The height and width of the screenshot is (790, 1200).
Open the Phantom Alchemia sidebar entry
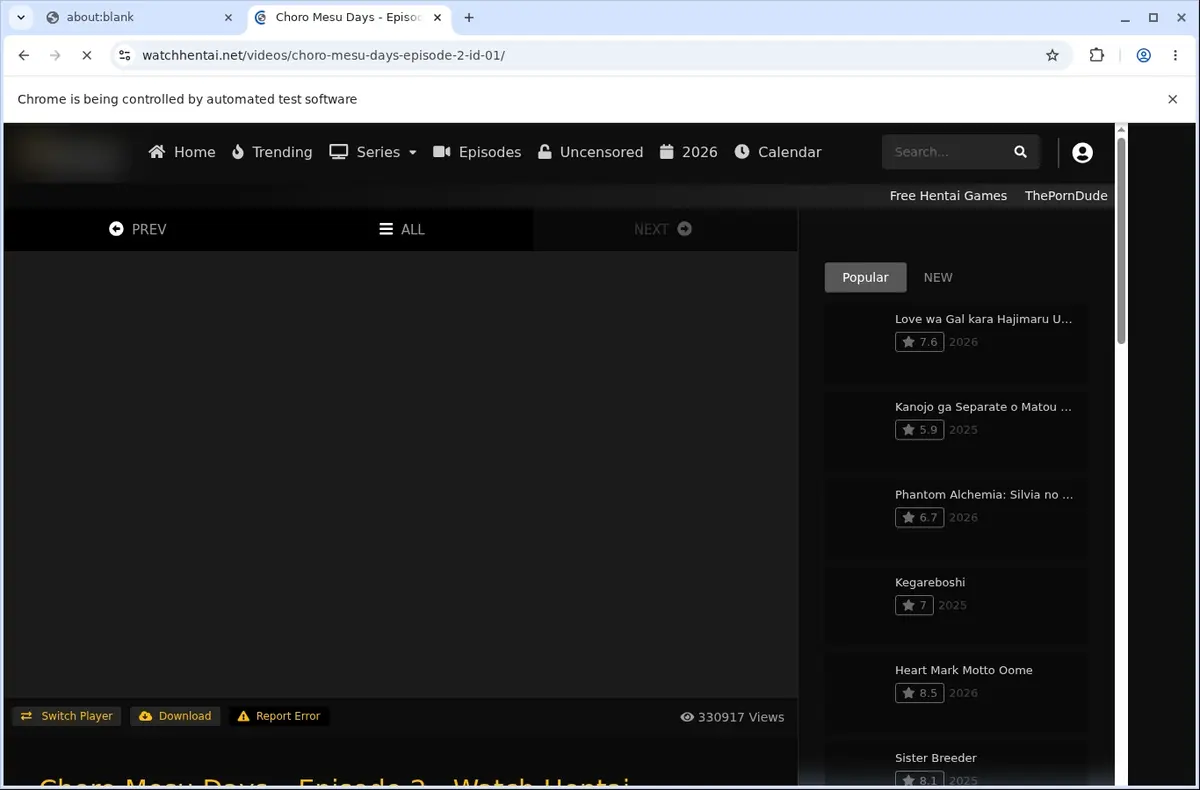tap(984, 494)
